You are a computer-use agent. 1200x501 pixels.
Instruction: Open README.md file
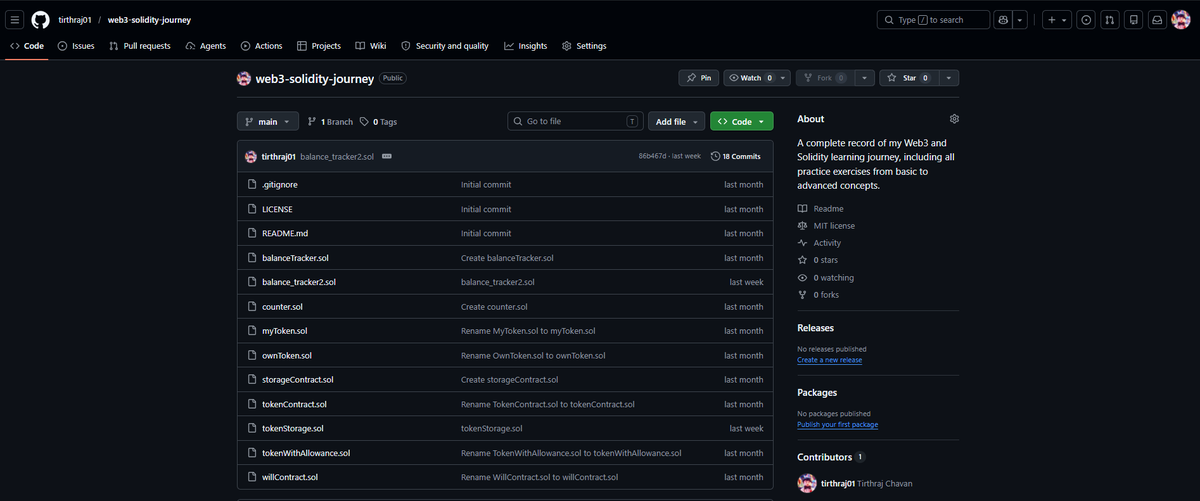pos(285,233)
